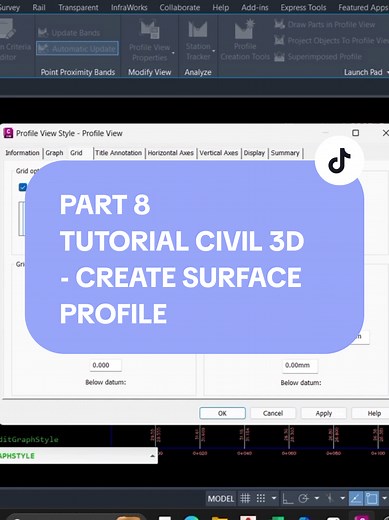The image size is (389, 520).
Task: Click the Profile Creation Tools icon
Action: point(245,29)
